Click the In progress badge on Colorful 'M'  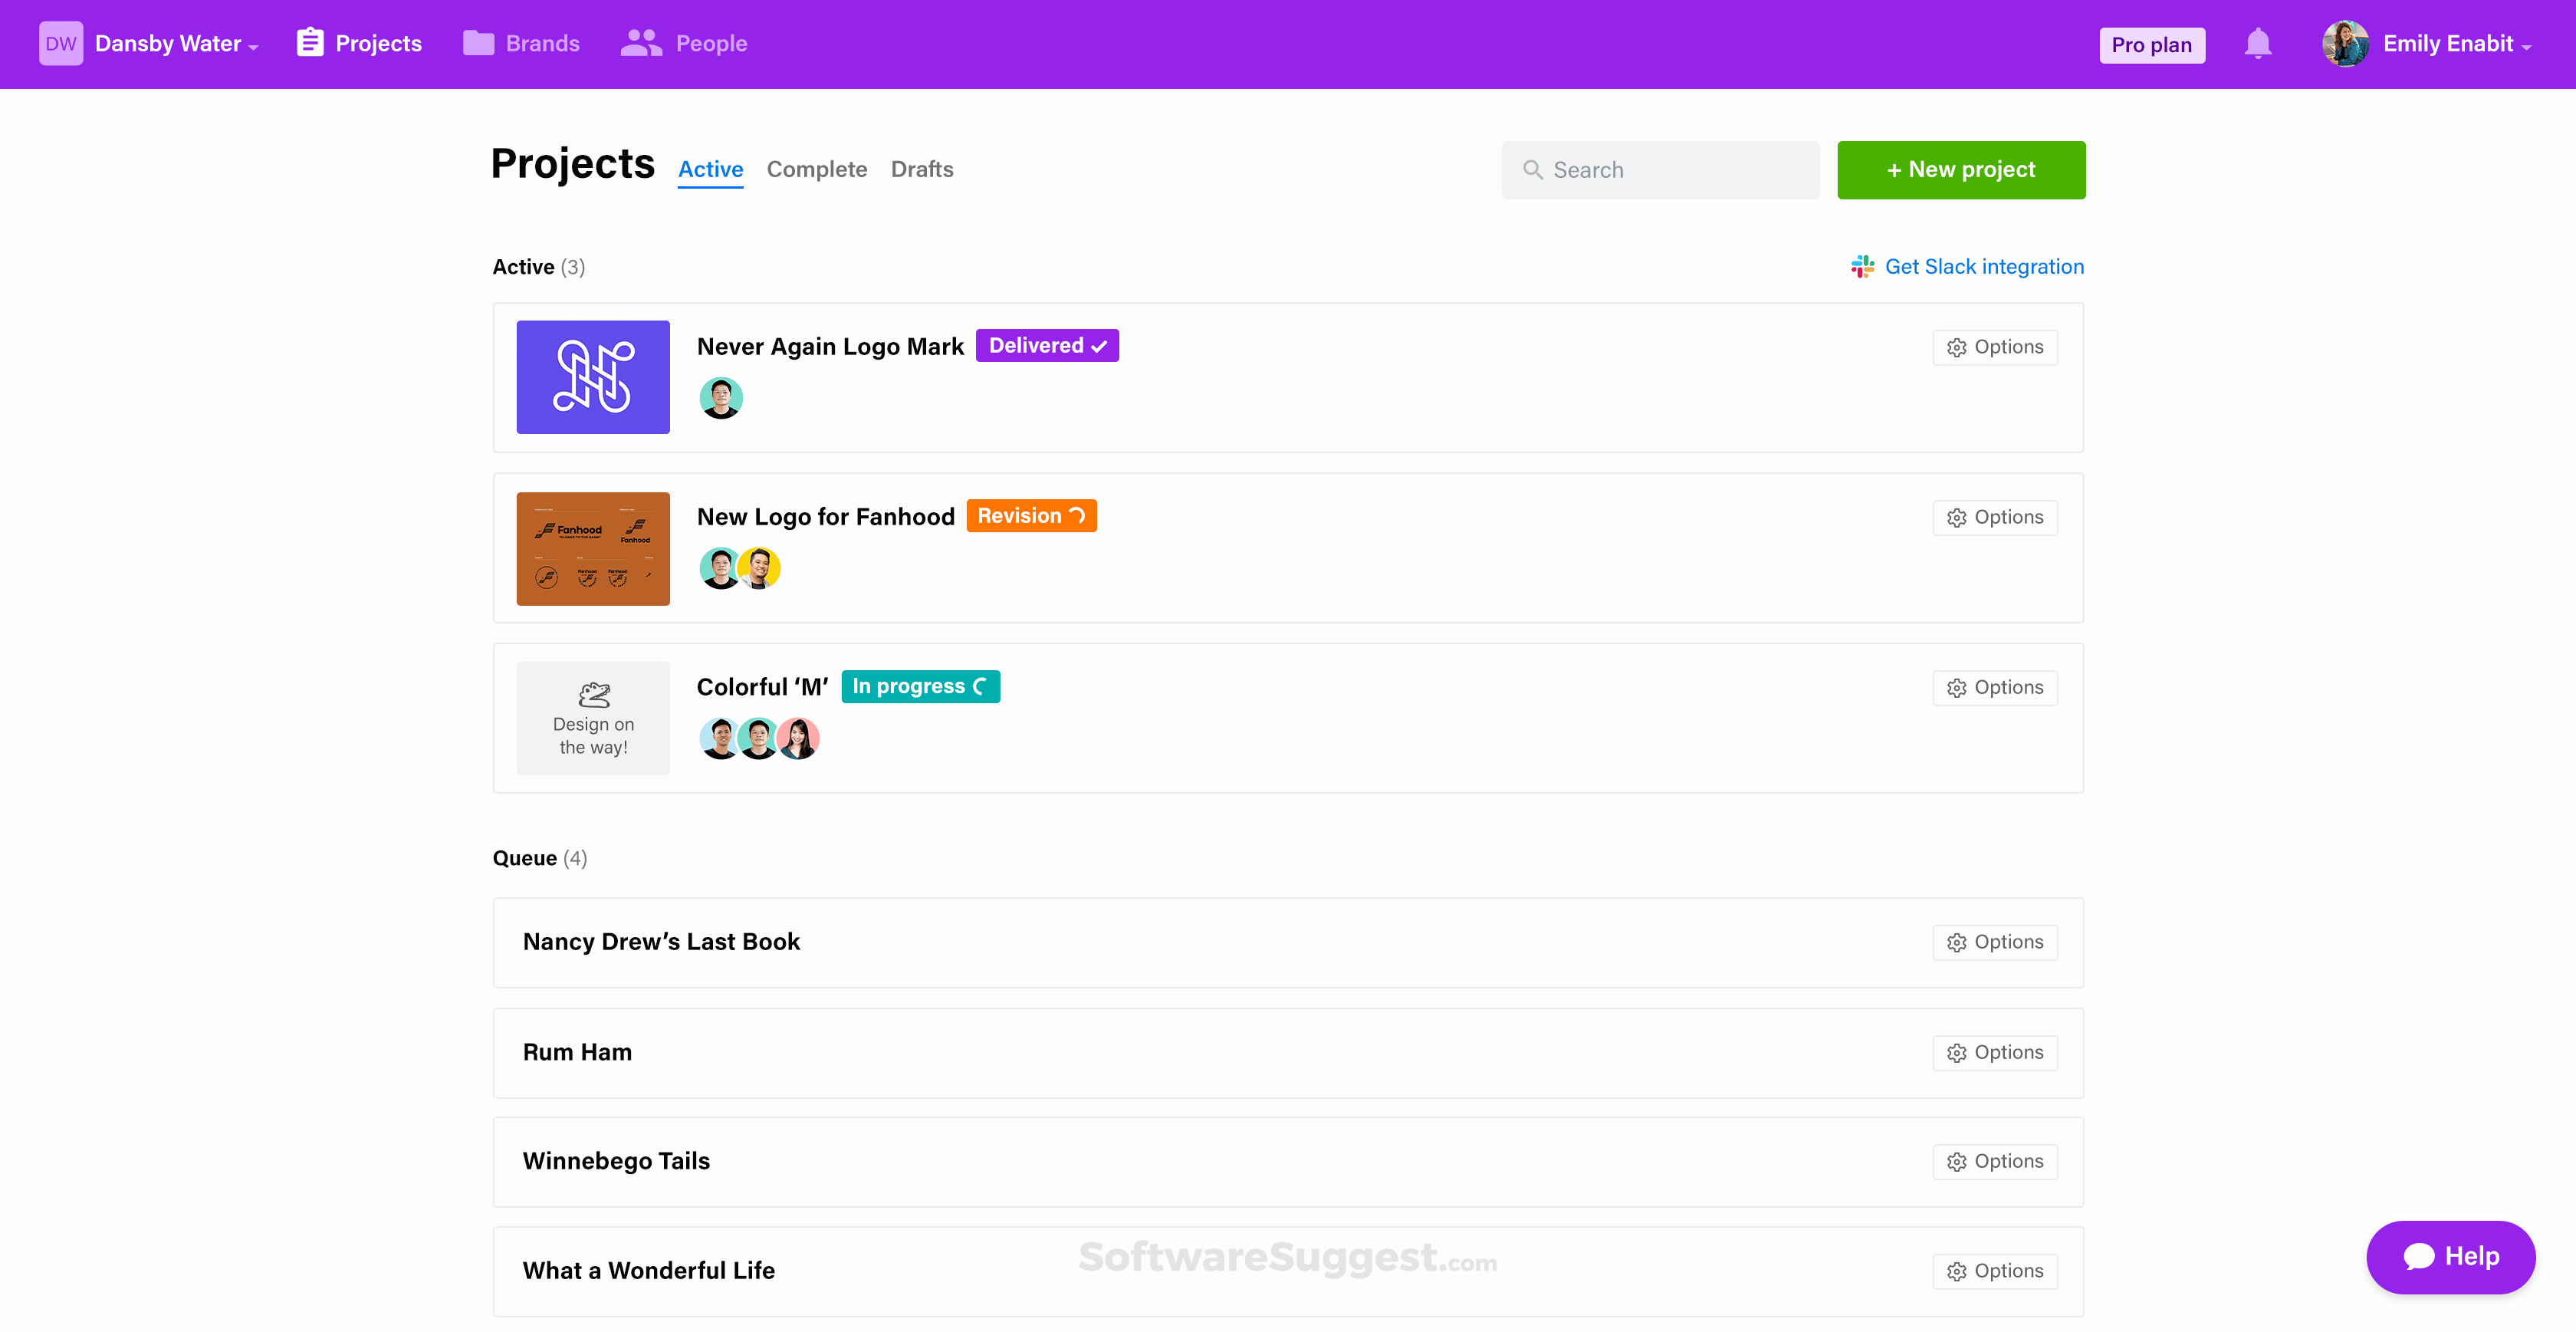coord(920,686)
